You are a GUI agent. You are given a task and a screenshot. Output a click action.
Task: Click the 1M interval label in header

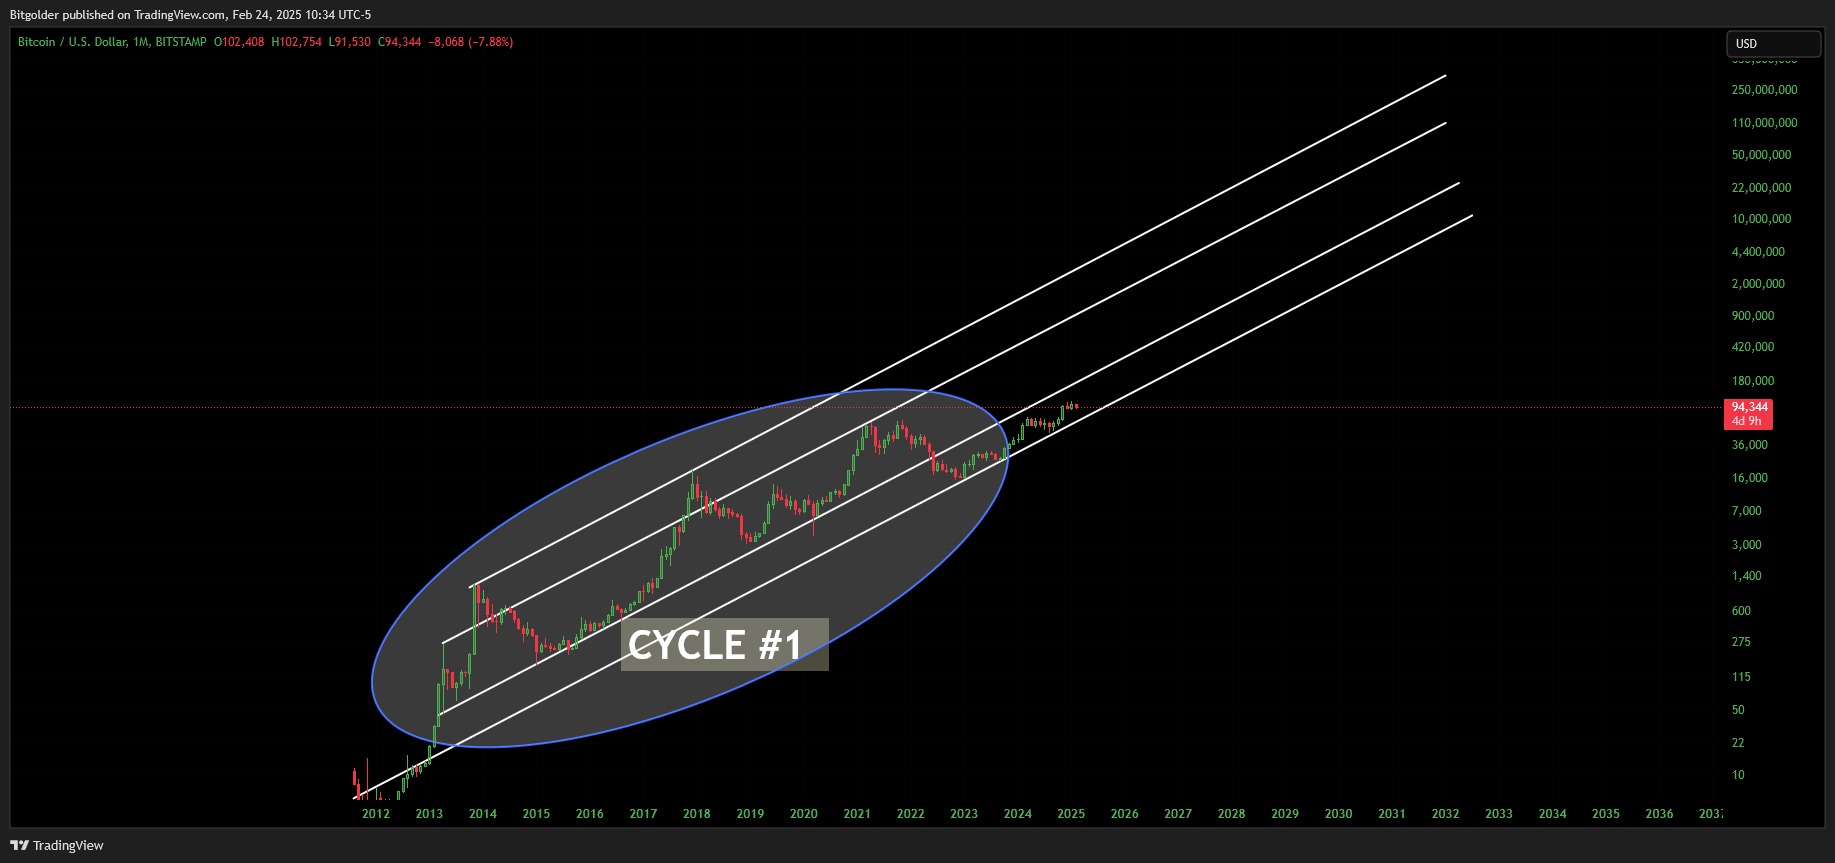[141, 42]
